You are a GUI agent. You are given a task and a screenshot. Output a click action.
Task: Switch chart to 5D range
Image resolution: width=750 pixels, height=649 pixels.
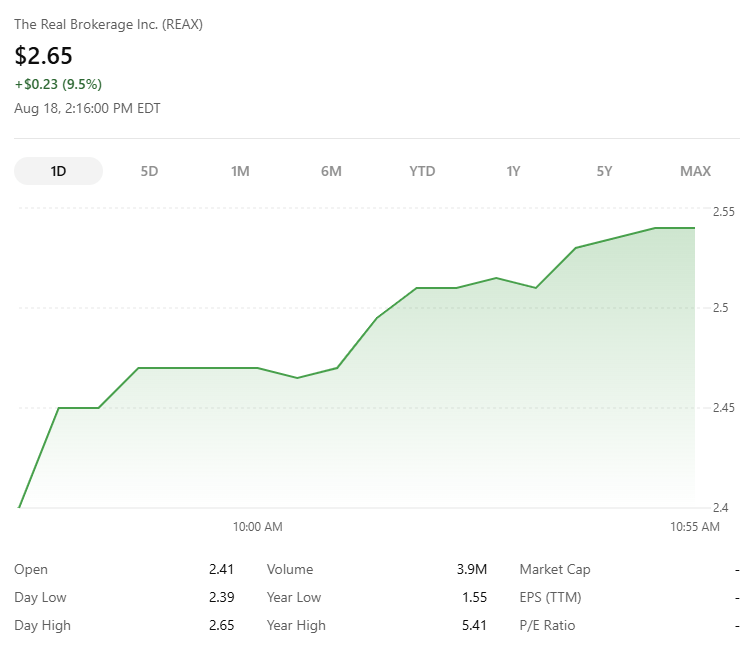[149, 171]
